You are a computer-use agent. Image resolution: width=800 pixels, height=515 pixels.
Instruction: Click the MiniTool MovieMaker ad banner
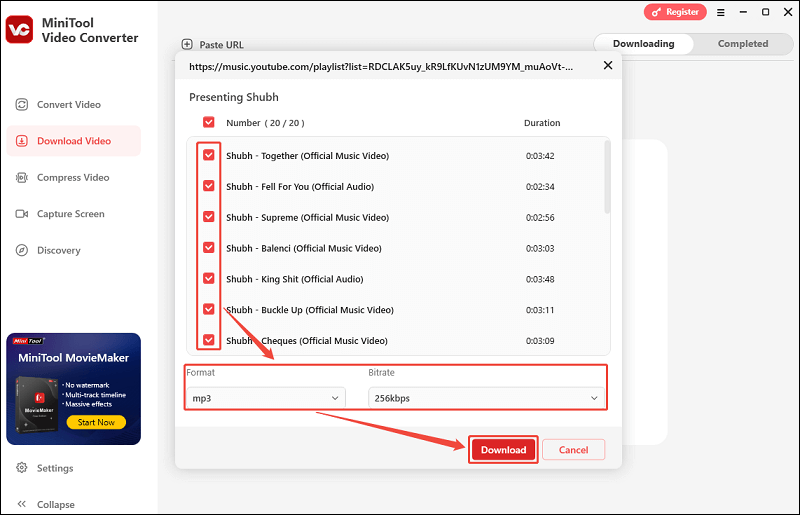coord(73,389)
